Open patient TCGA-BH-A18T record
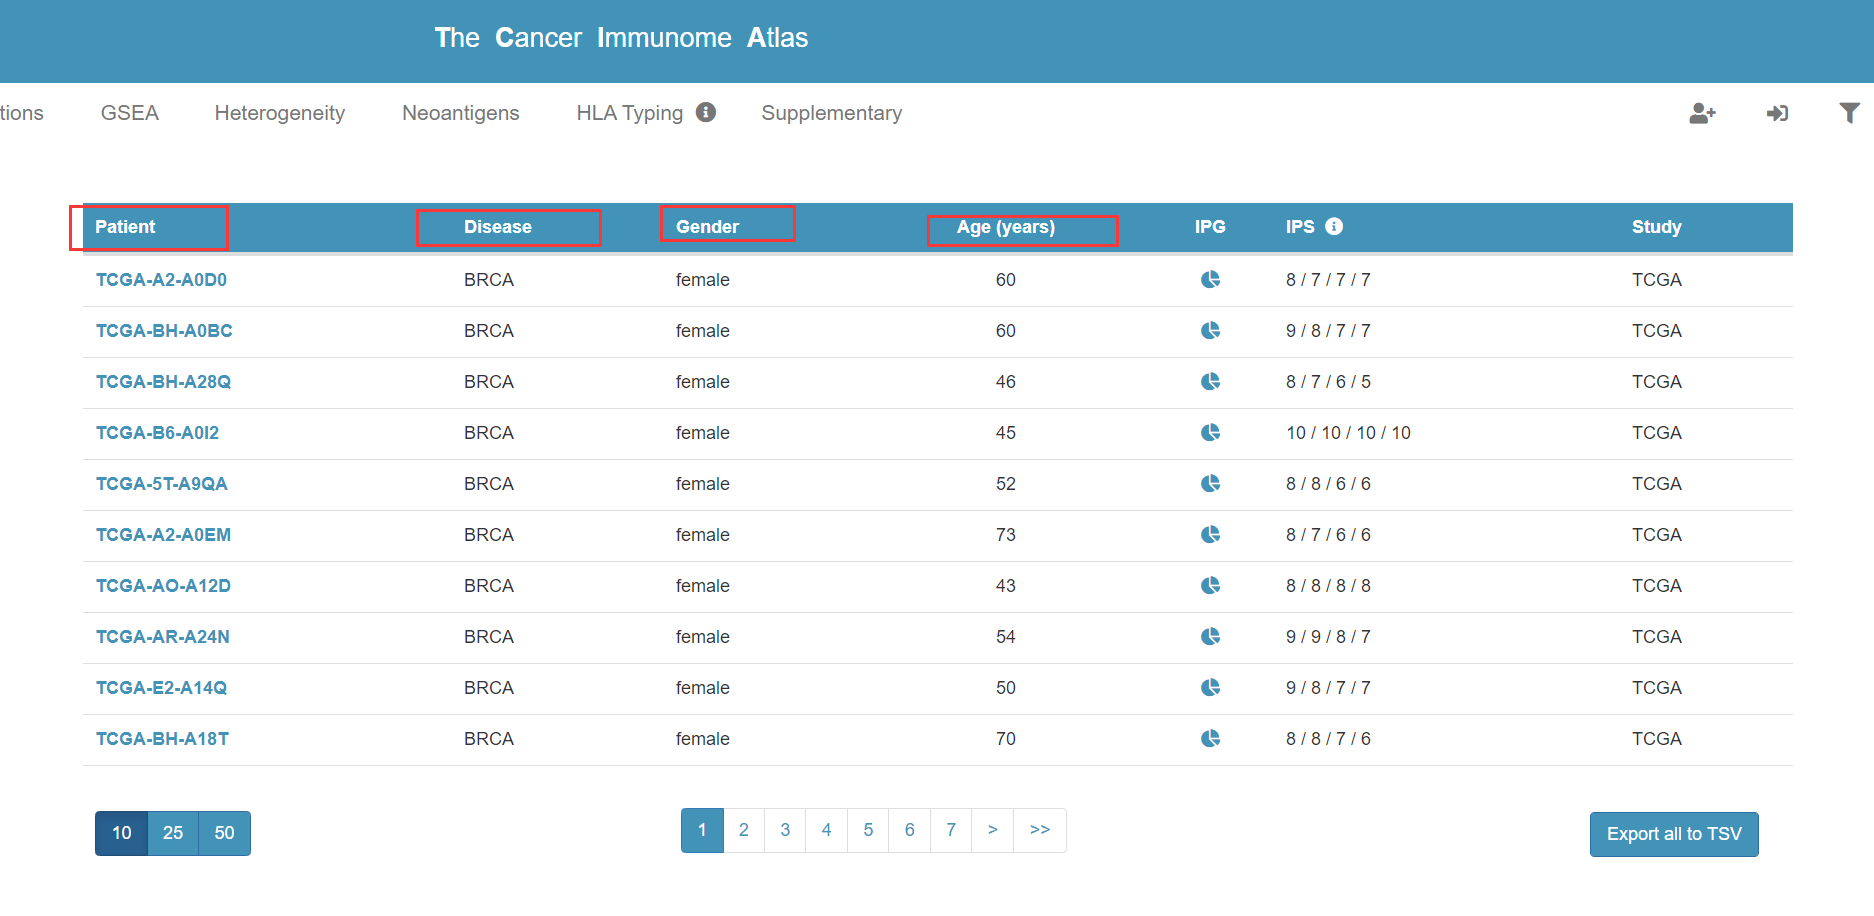The image size is (1874, 916). 162,739
